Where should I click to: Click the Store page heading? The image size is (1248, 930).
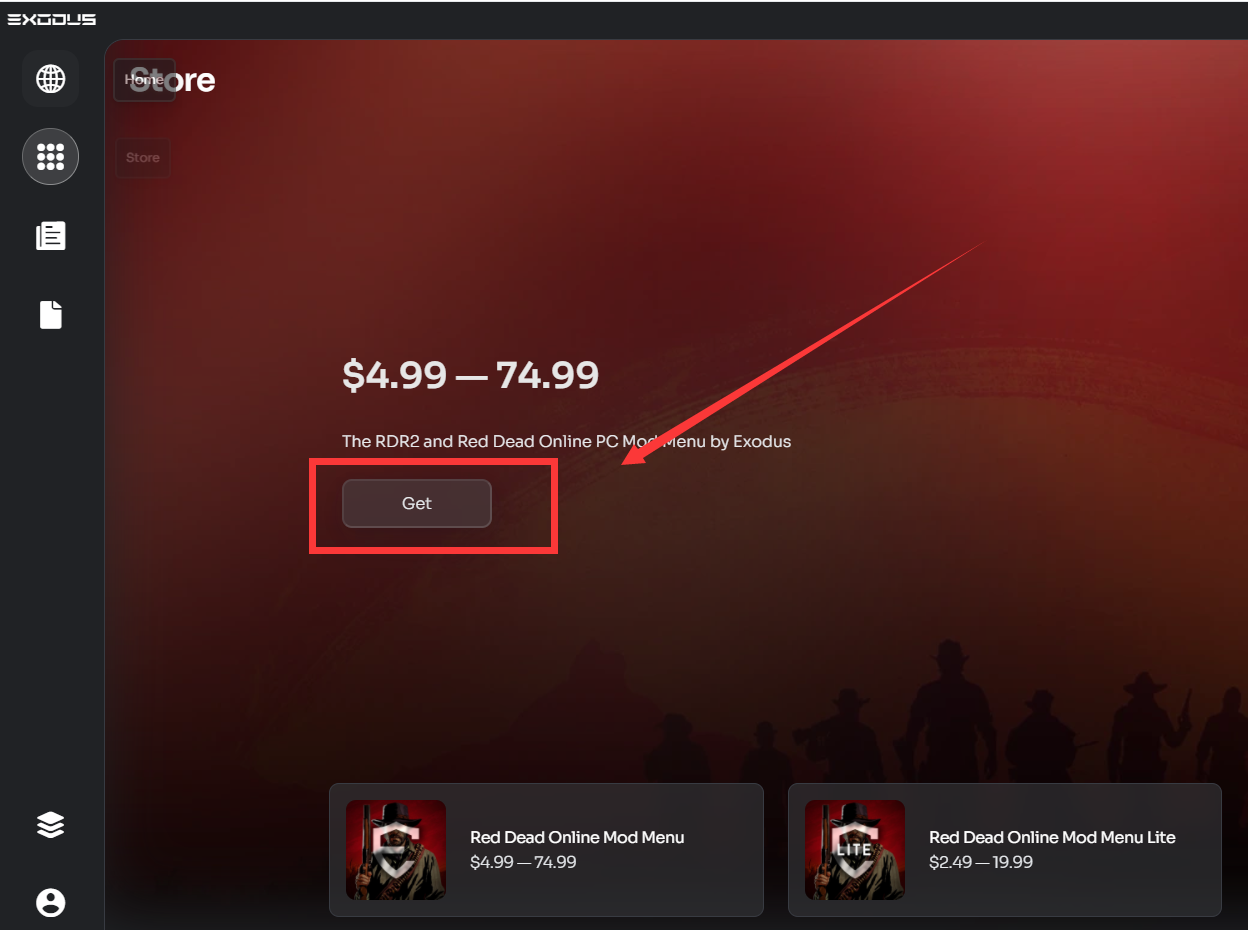click(172, 80)
